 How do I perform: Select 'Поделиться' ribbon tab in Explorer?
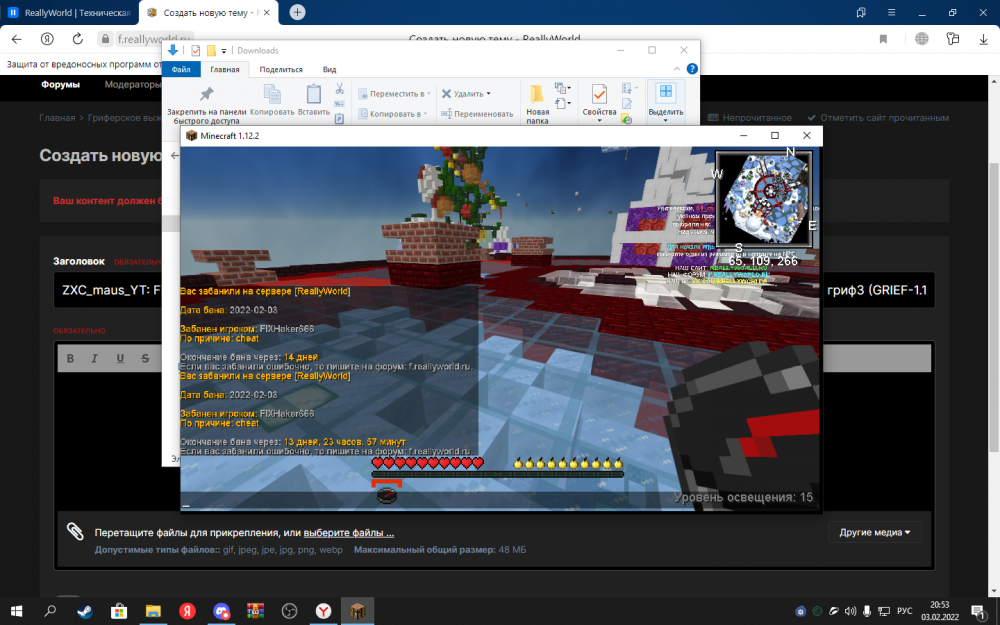281,69
